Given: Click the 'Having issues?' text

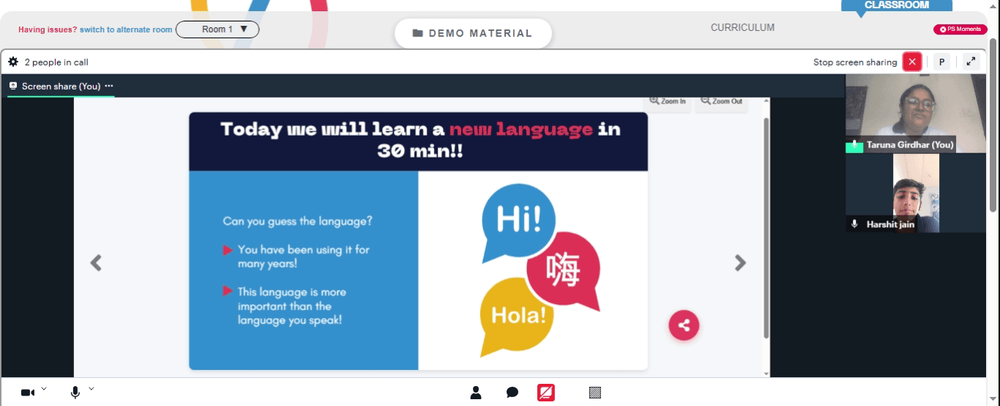Looking at the screenshot, I should pos(47,29).
